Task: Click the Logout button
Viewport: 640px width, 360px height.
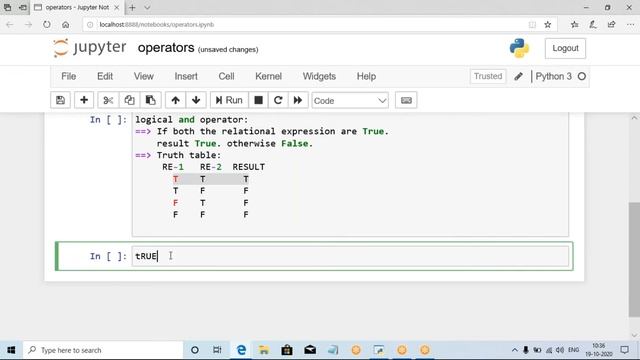Action: pyautogui.click(x=565, y=48)
